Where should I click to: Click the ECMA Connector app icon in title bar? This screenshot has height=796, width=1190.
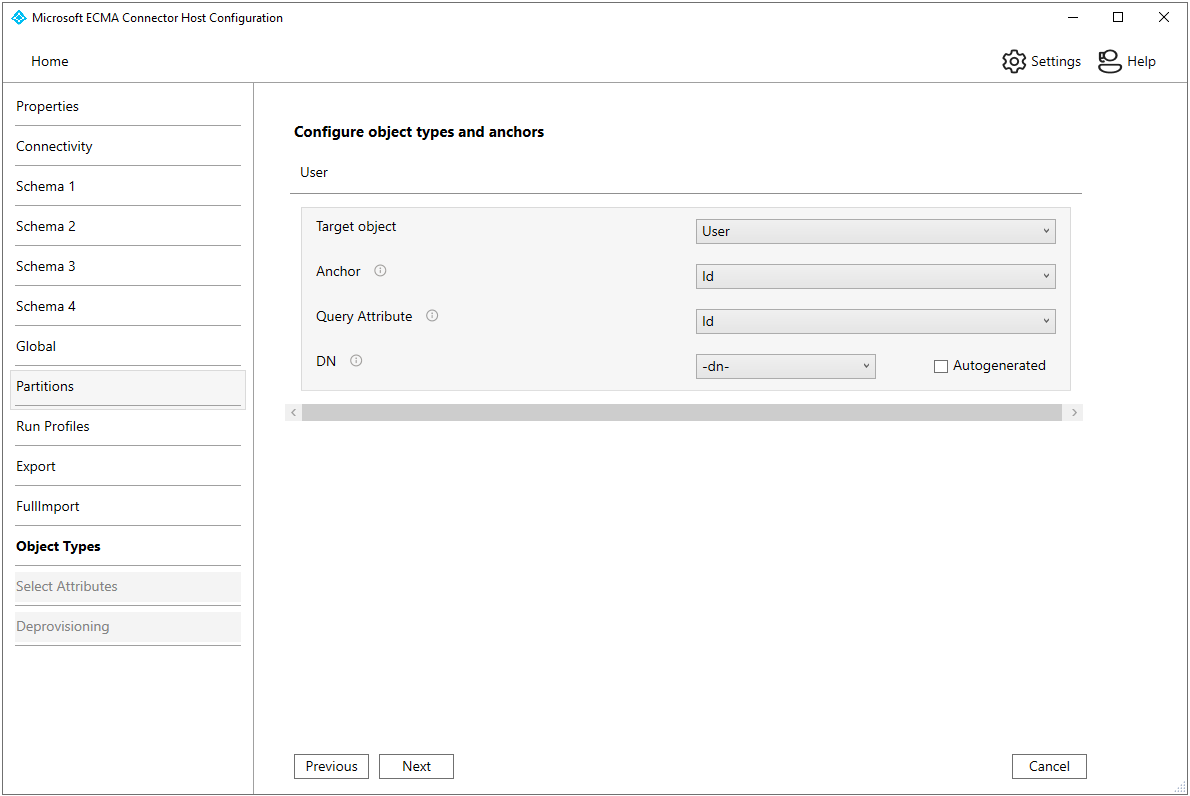(19, 18)
